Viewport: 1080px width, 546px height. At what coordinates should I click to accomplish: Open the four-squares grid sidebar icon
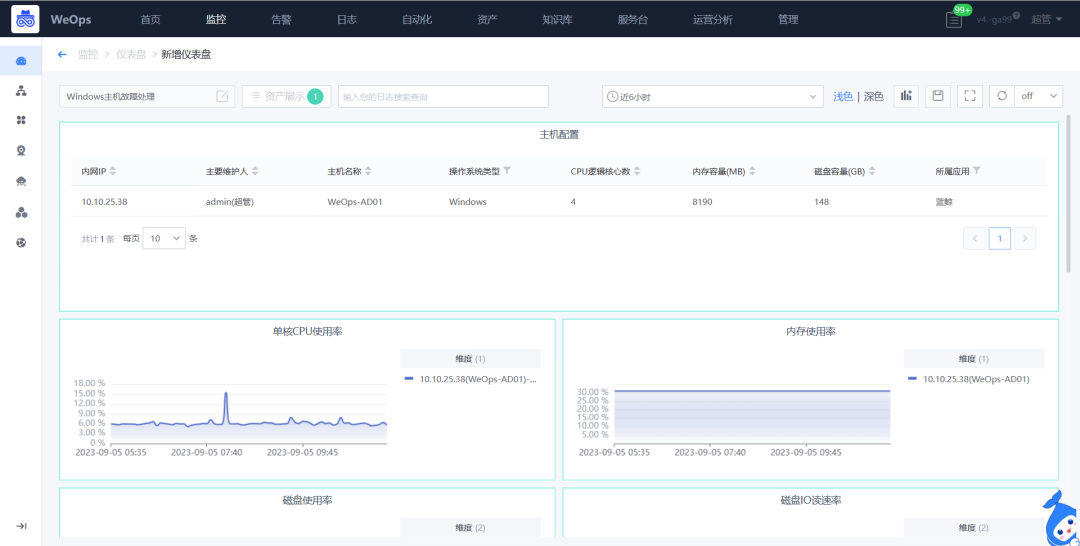click(x=21, y=120)
